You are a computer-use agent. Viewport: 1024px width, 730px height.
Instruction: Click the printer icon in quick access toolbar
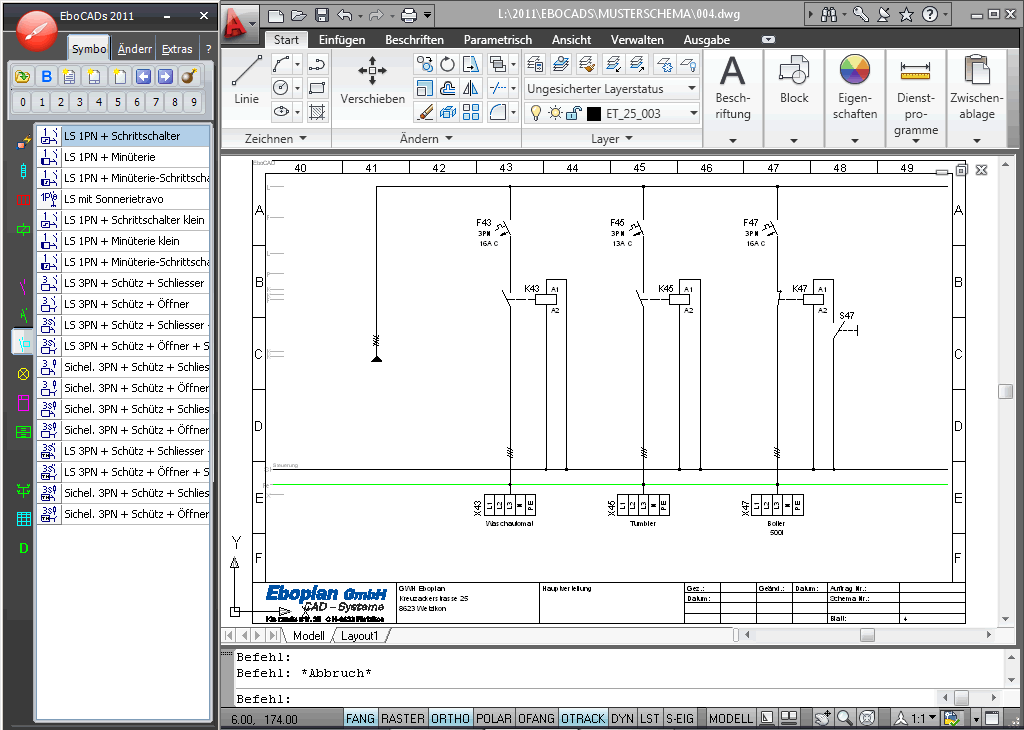pyautogui.click(x=408, y=15)
